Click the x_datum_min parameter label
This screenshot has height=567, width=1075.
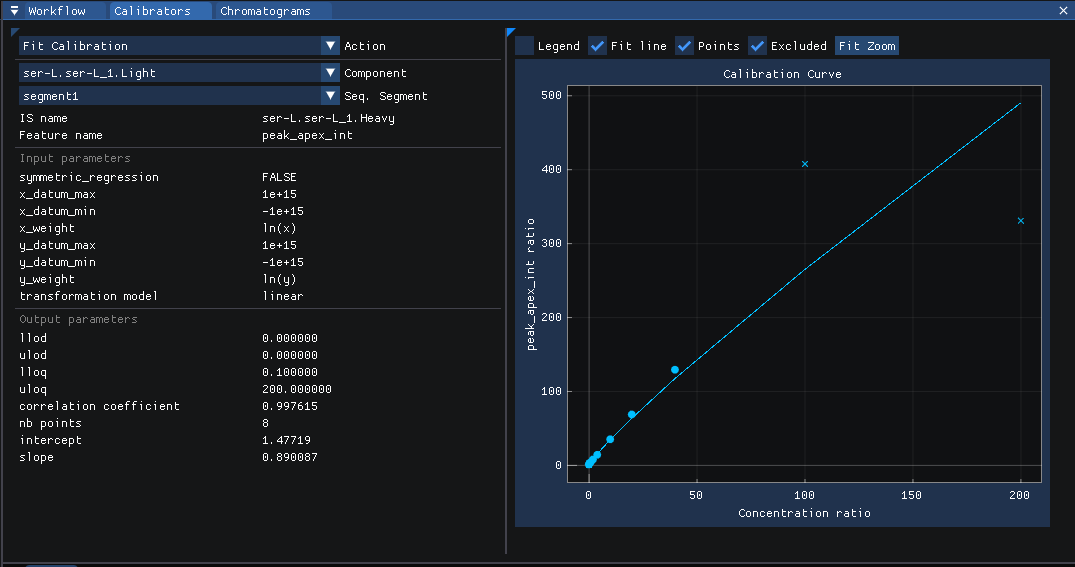(x=58, y=211)
